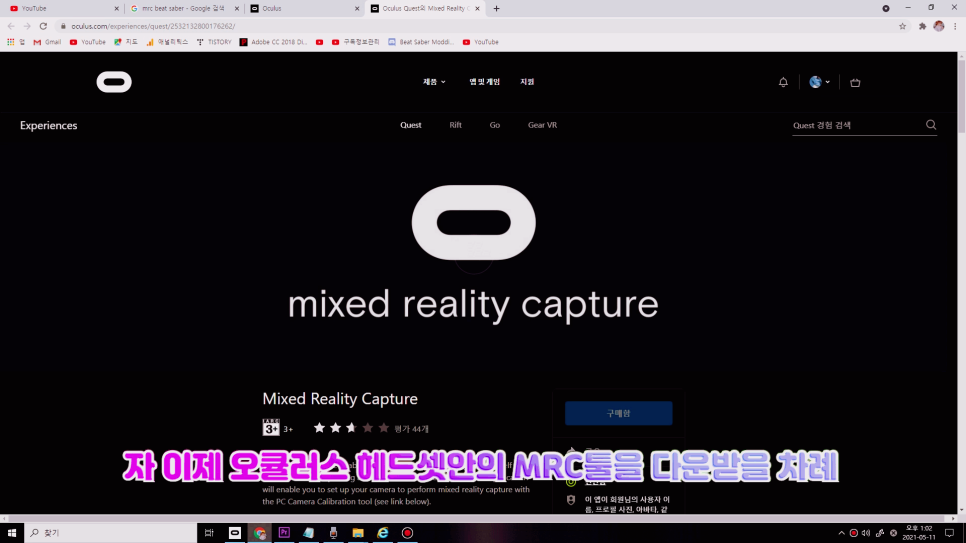Open the Chrome extensions puzzle icon
This screenshot has height=543, width=966.
click(922, 26)
